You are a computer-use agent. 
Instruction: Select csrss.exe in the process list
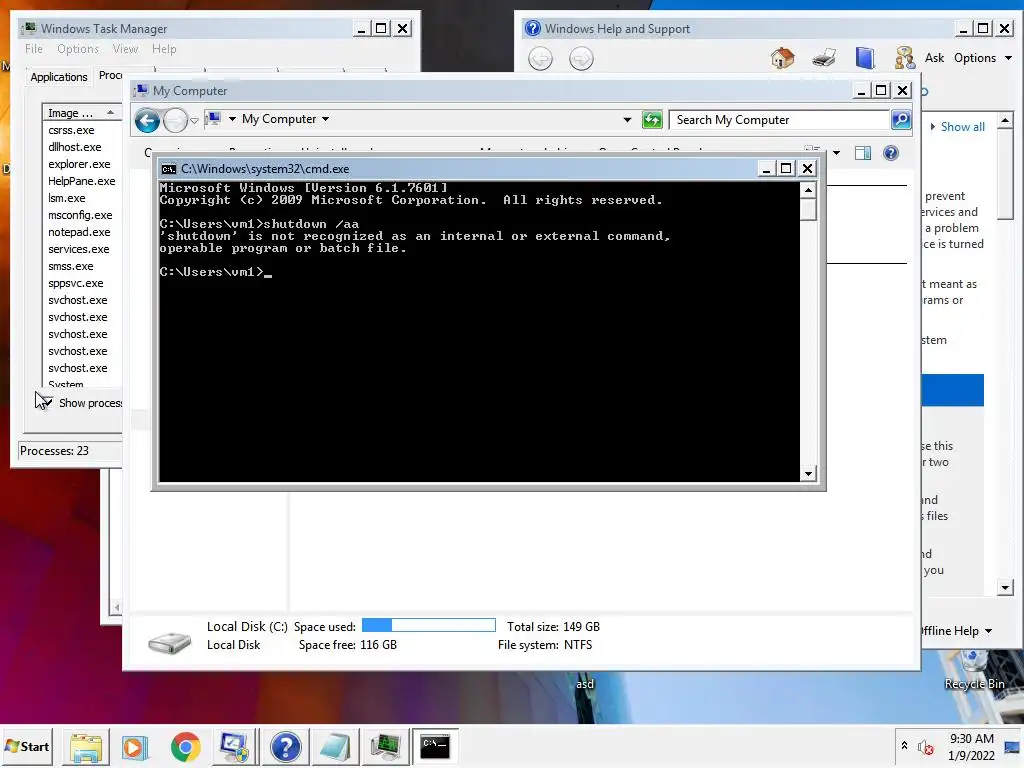[x=71, y=131]
